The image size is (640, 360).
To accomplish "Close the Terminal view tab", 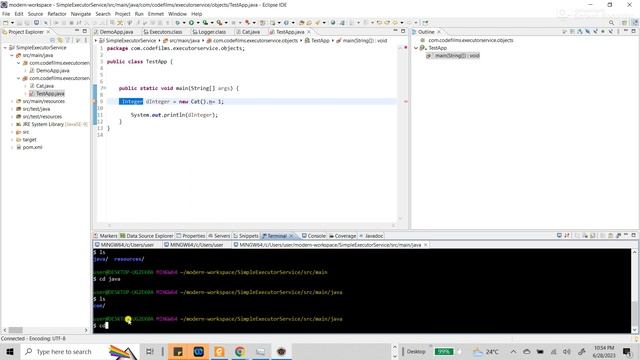I will coord(291,236).
